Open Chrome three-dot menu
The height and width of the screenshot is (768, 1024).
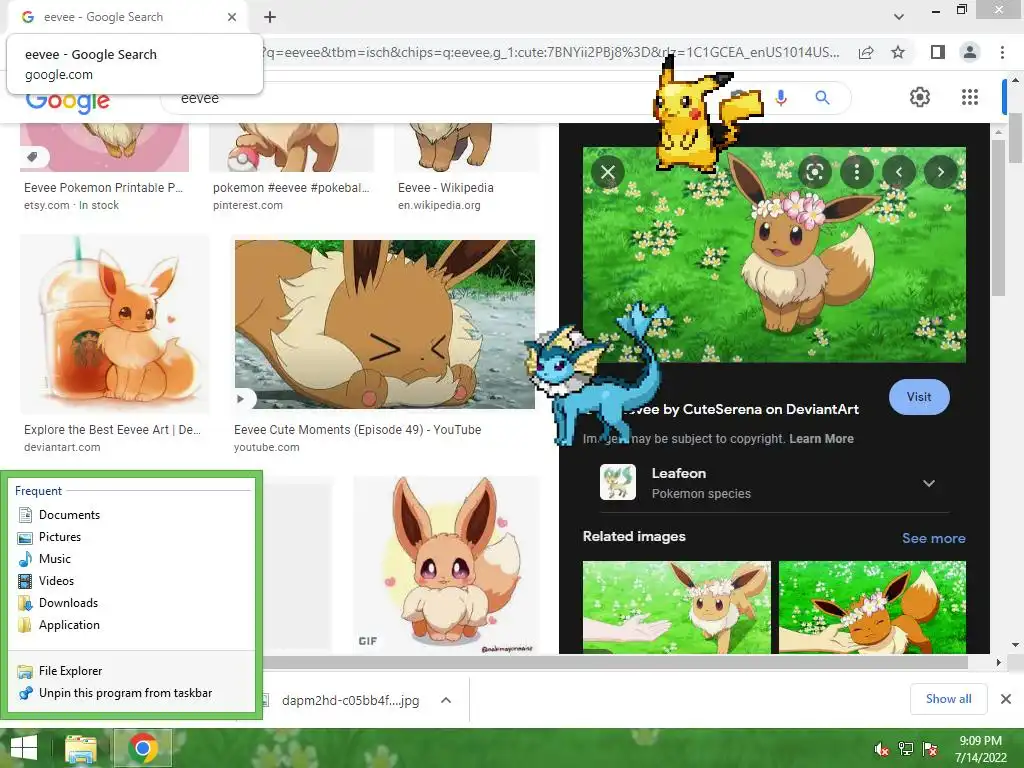point(1002,52)
